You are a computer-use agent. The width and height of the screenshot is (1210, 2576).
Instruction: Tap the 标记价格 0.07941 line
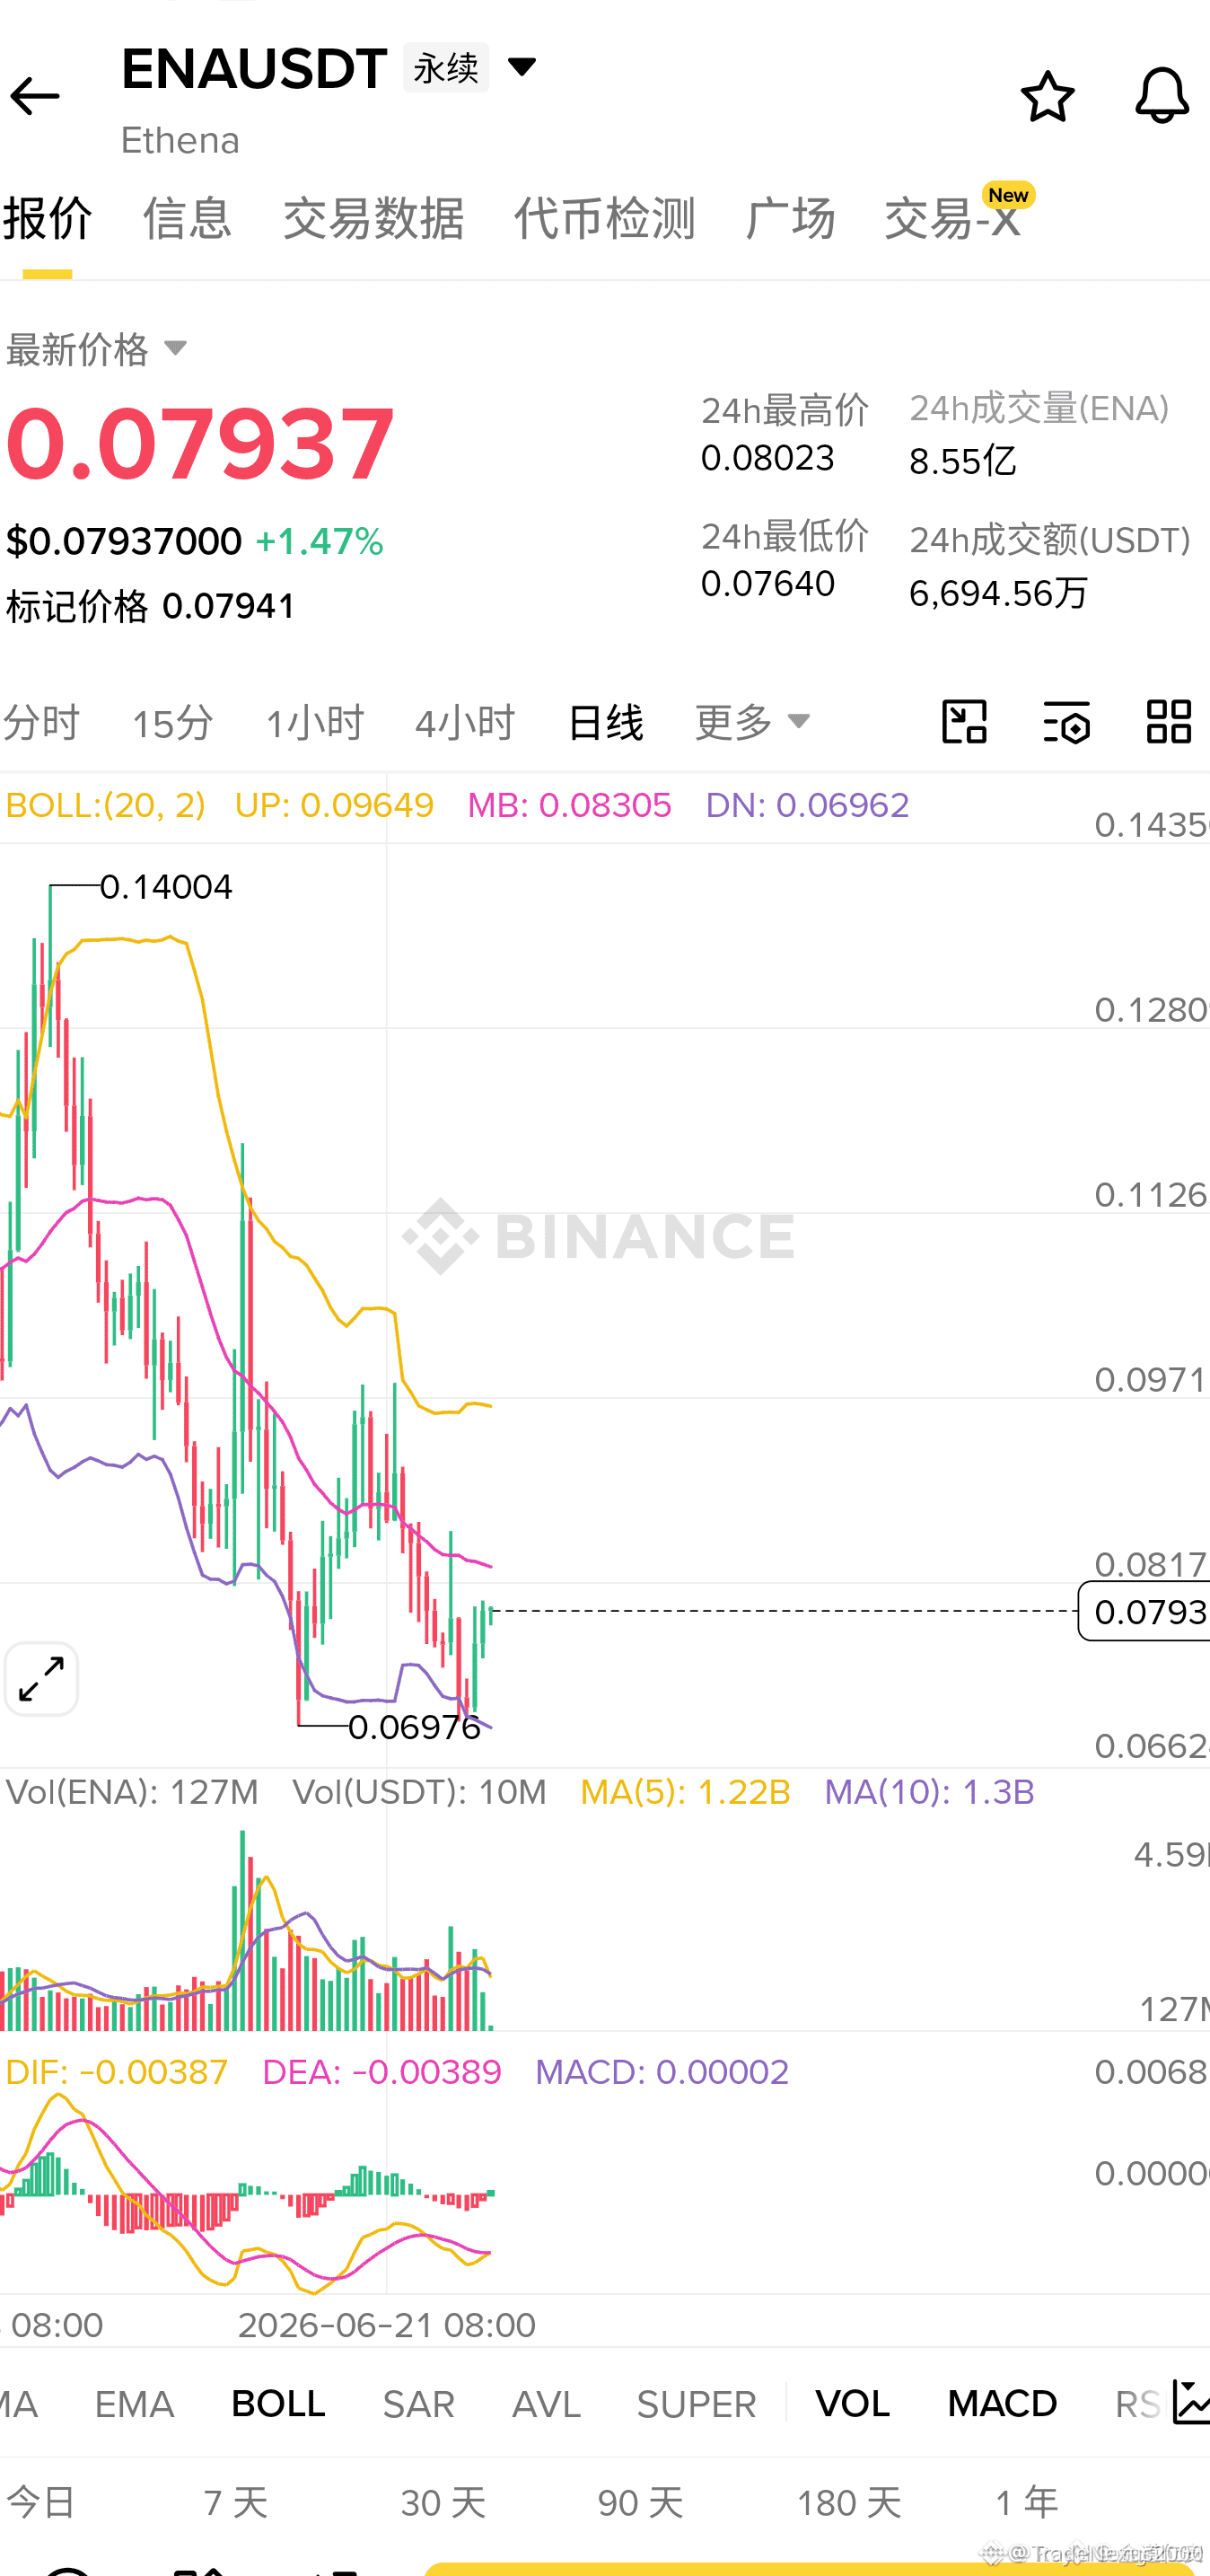150,606
